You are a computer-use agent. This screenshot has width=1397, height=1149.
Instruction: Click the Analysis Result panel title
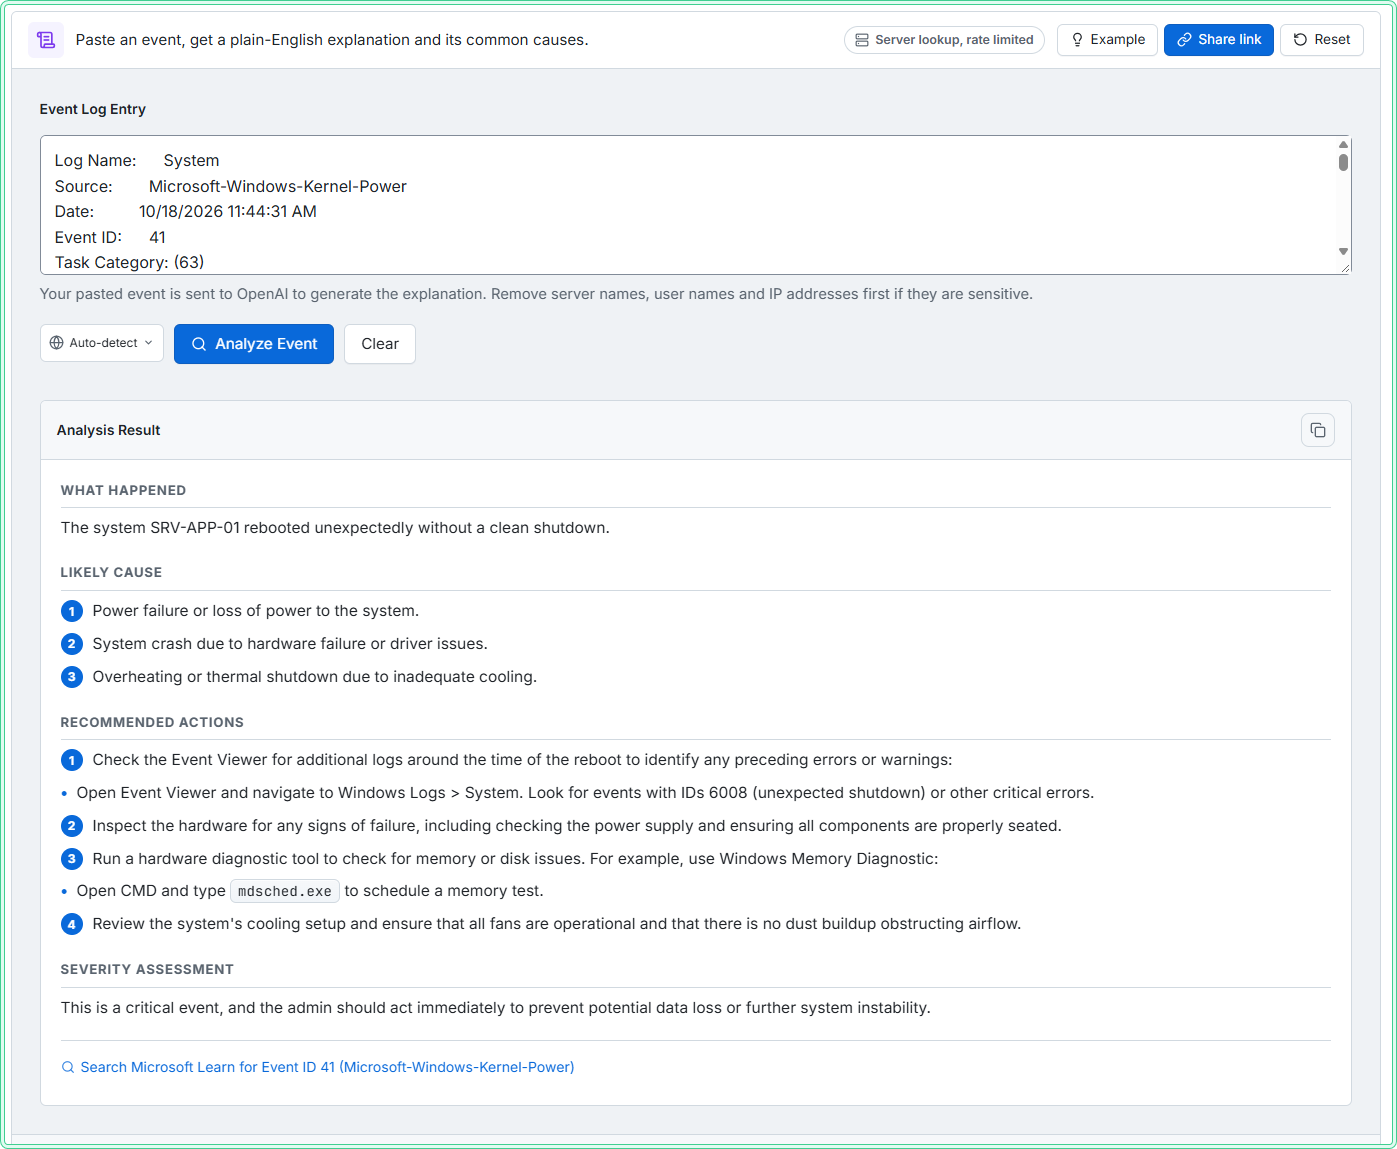pos(108,430)
